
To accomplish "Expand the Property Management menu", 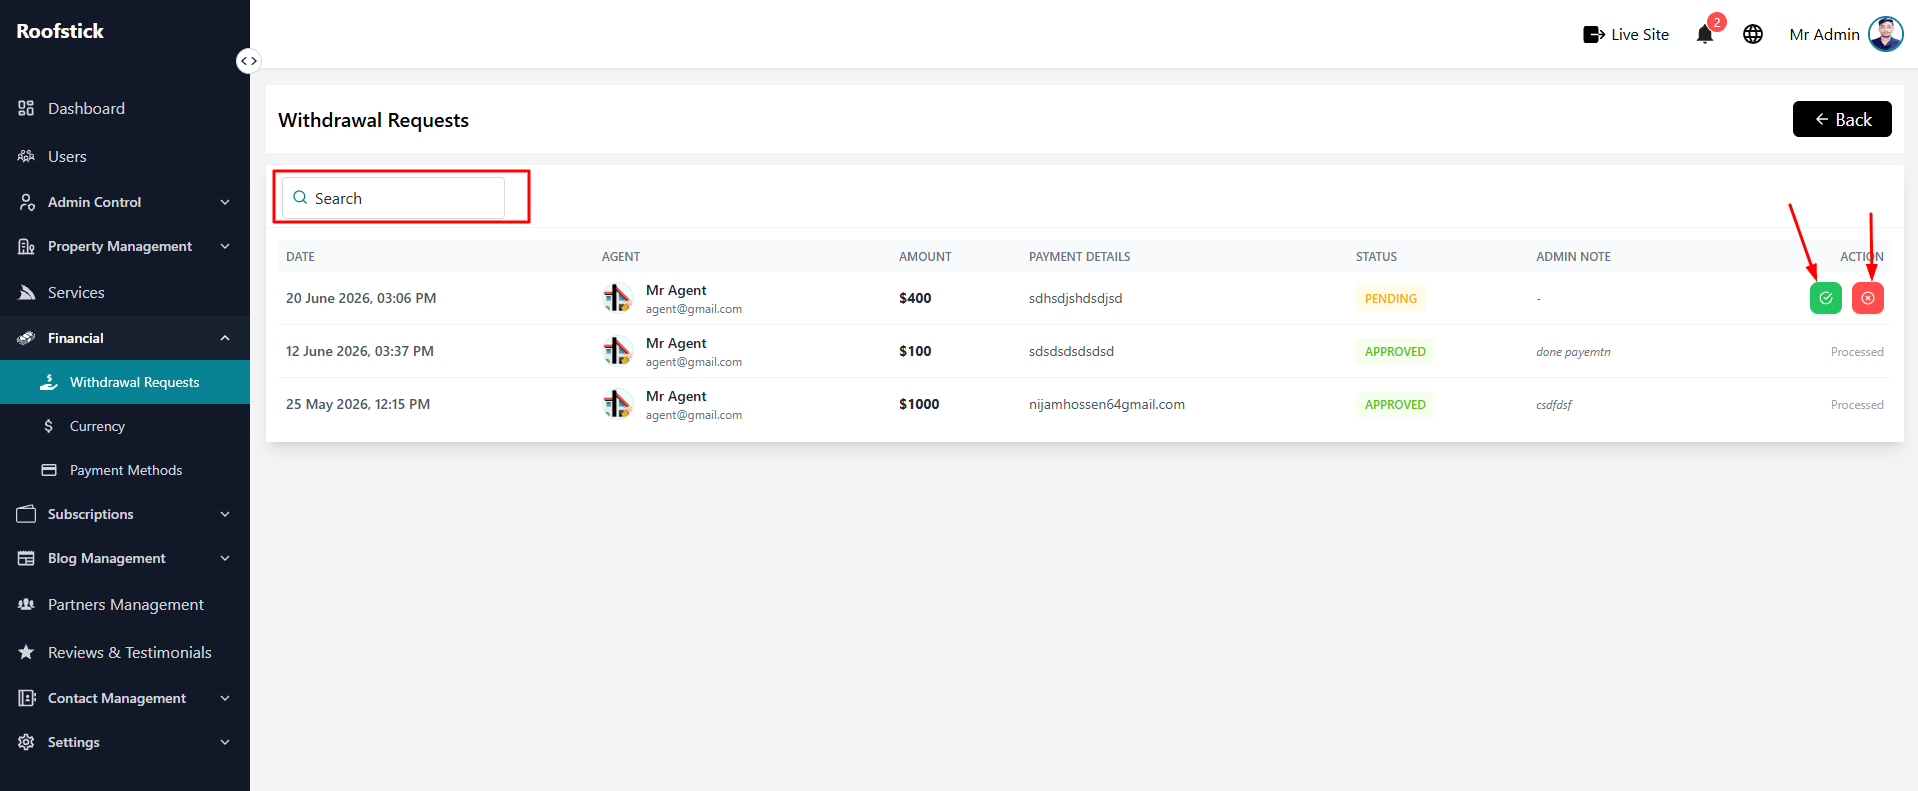I will pyautogui.click(x=124, y=246).
